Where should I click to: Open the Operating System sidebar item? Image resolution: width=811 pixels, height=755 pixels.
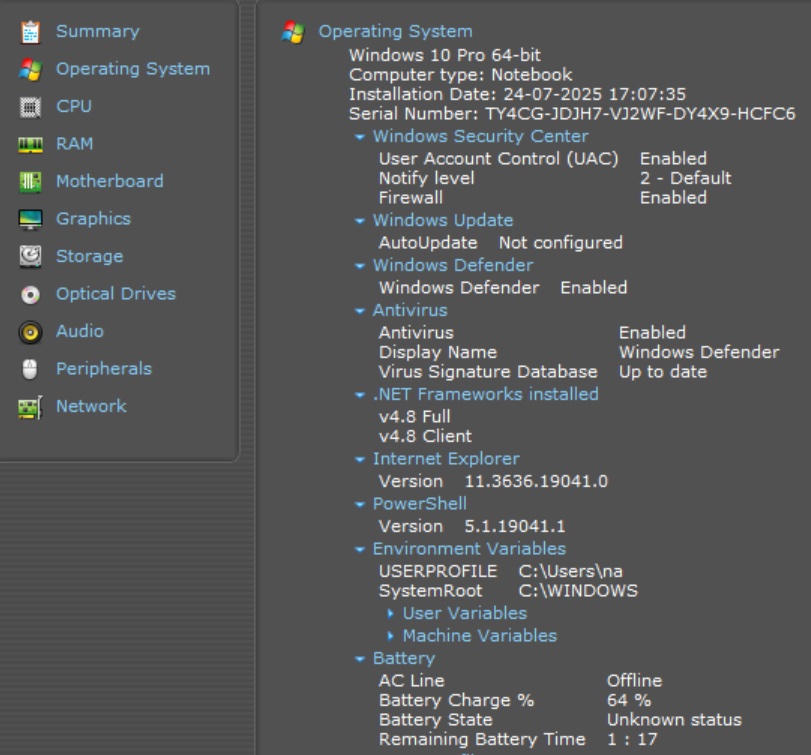click(x=132, y=69)
